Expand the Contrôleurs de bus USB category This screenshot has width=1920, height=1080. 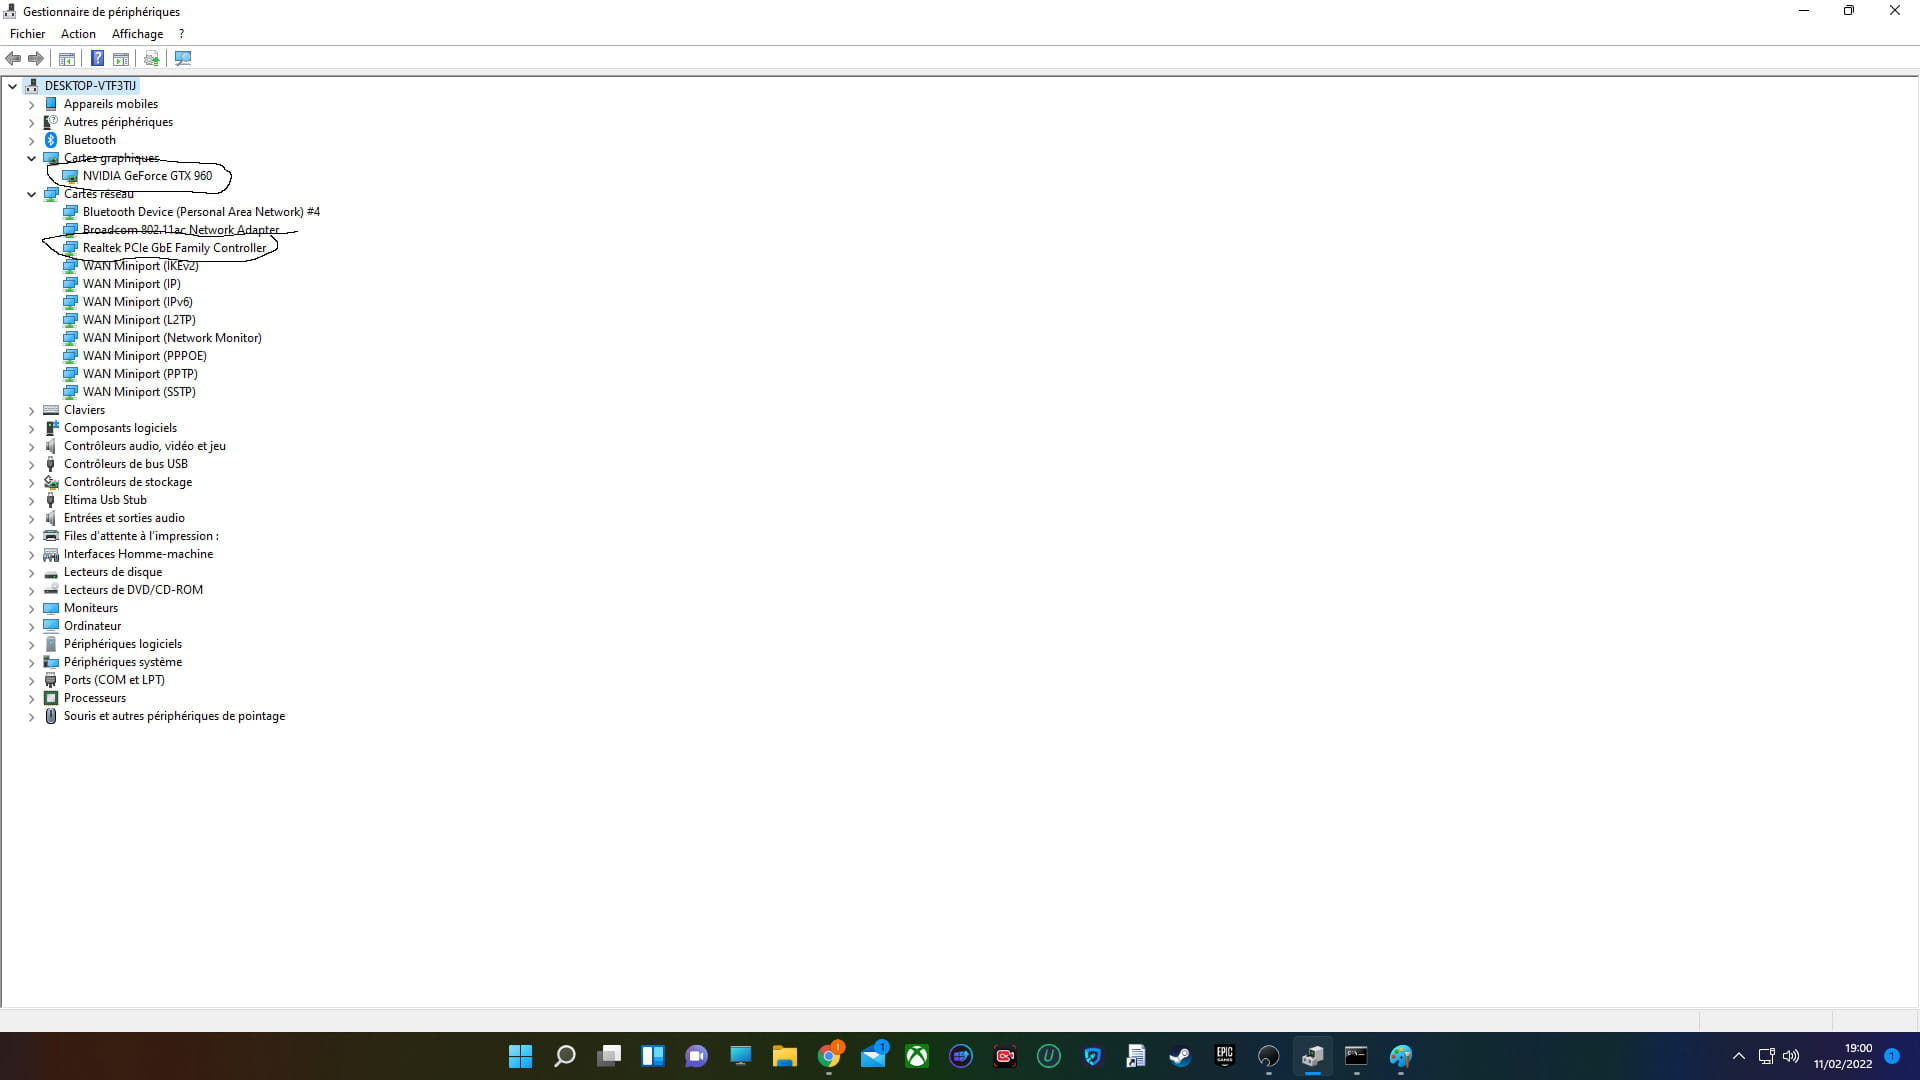pyautogui.click(x=31, y=464)
